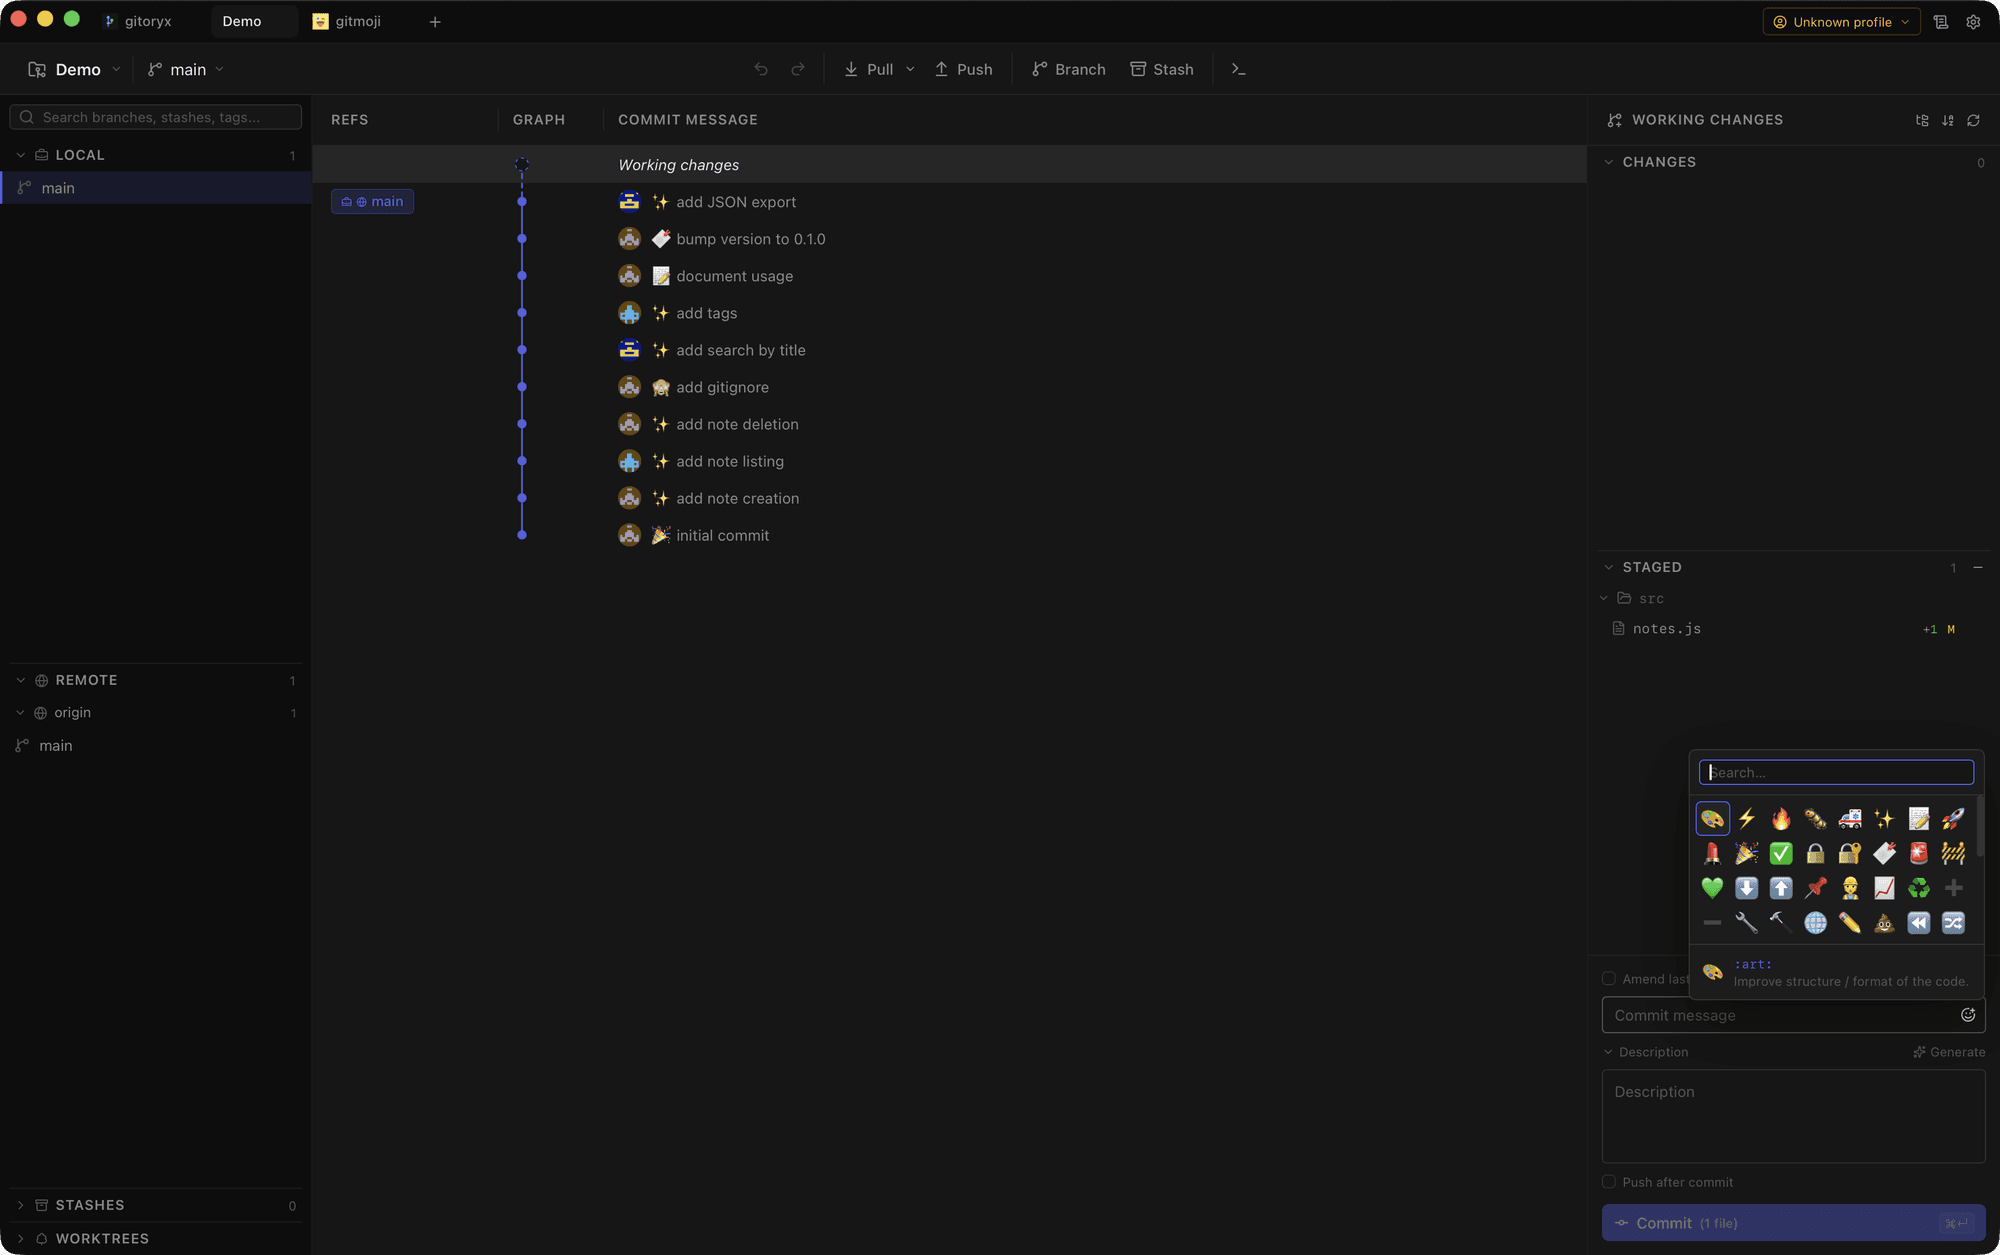Open the main branch dropdown in toolbar
This screenshot has height=1255, width=2000.
click(x=186, y=69)
